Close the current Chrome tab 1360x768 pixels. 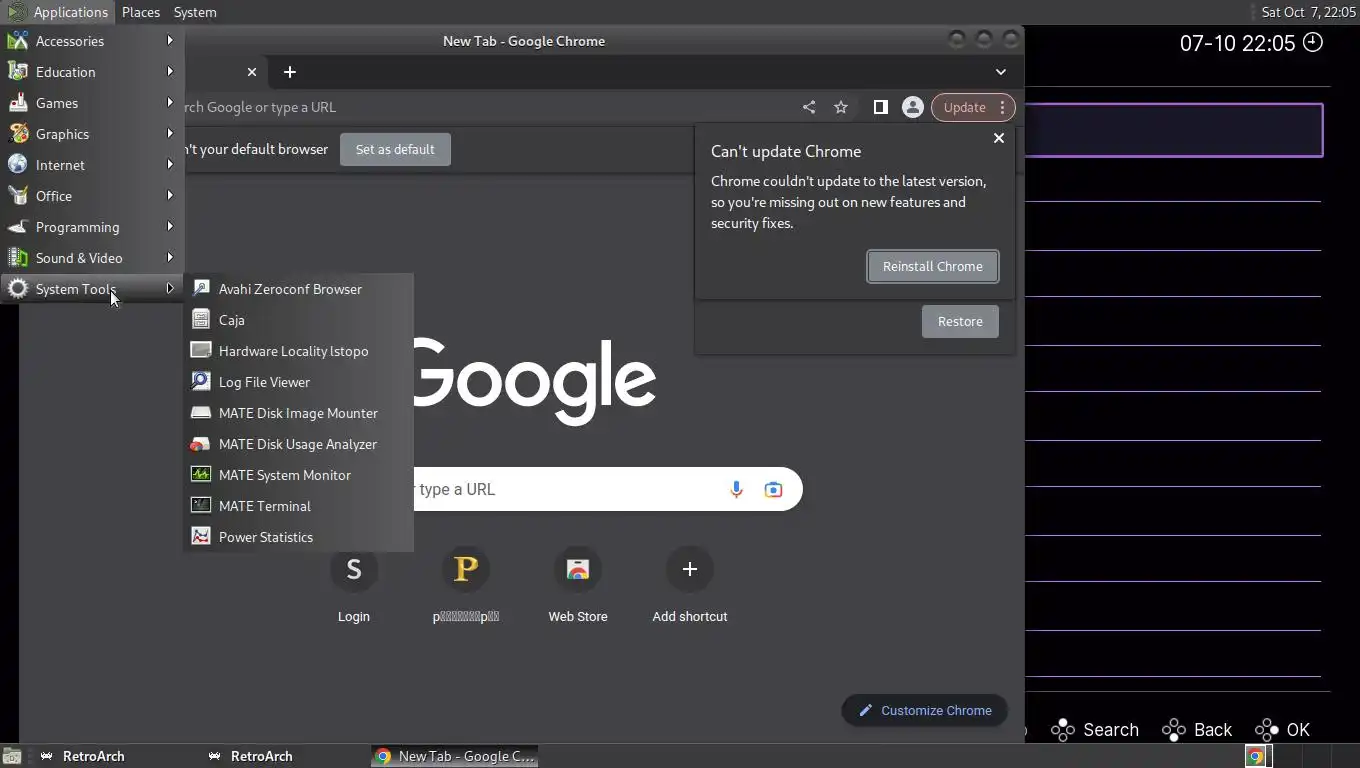[252, 72]
